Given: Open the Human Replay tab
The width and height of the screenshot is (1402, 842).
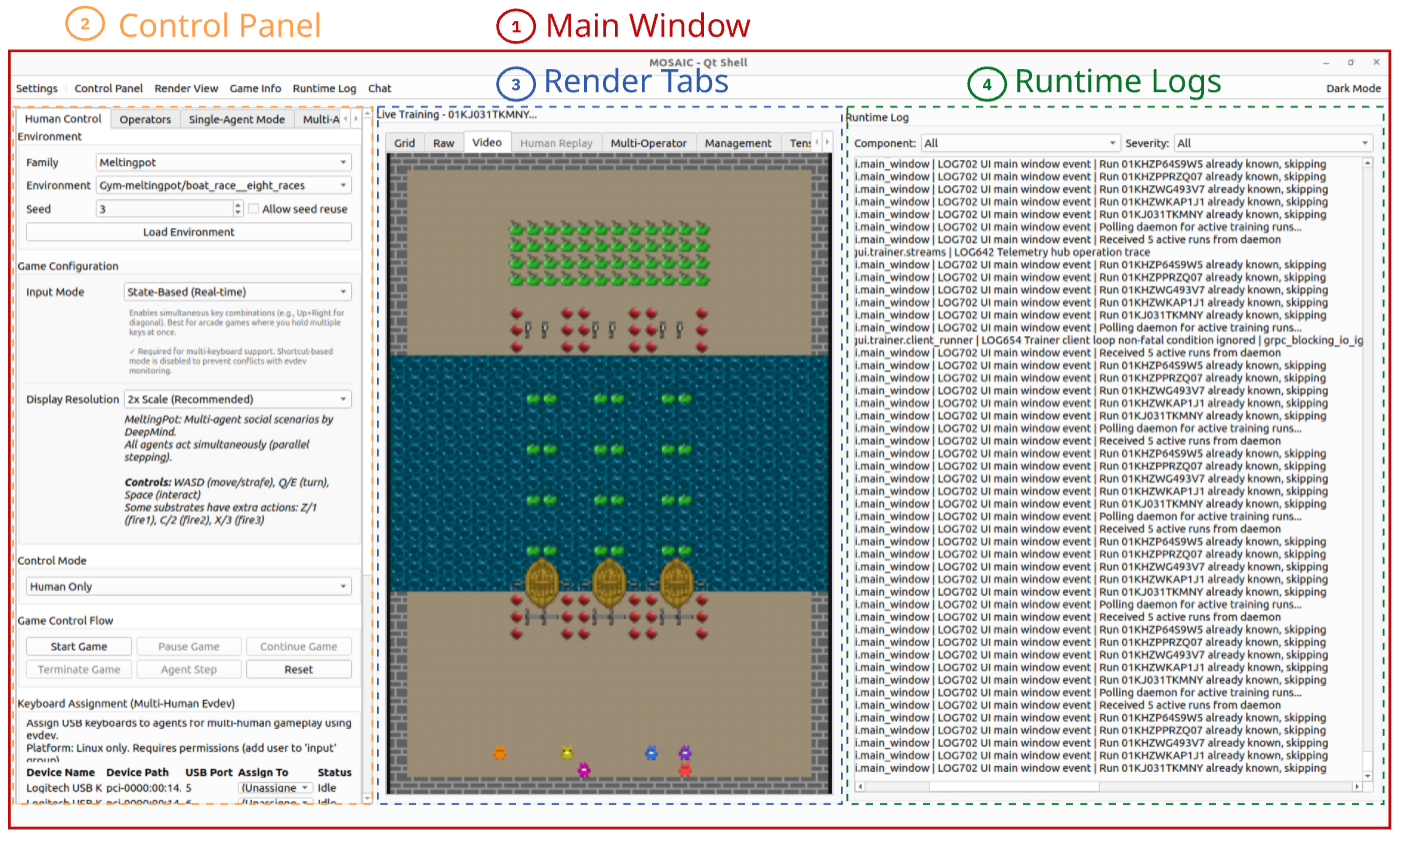Looking at the screenshot, I should 556,143.
